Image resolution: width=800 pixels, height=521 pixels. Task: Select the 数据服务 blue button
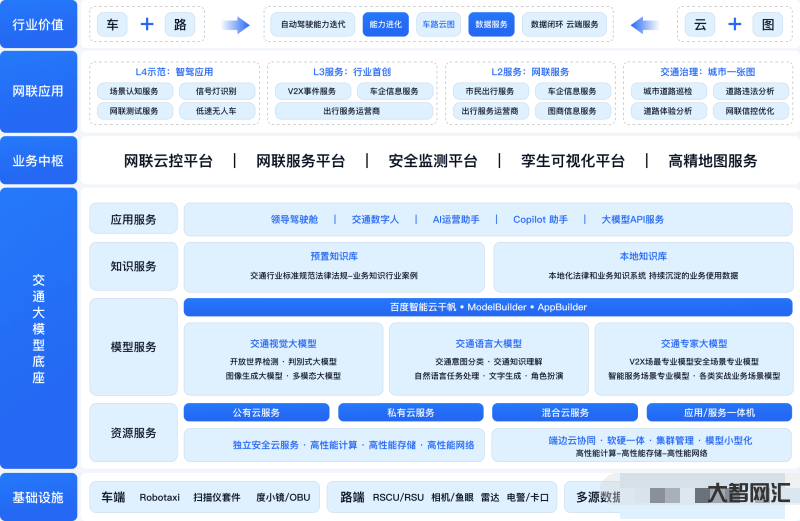point(491,24)
